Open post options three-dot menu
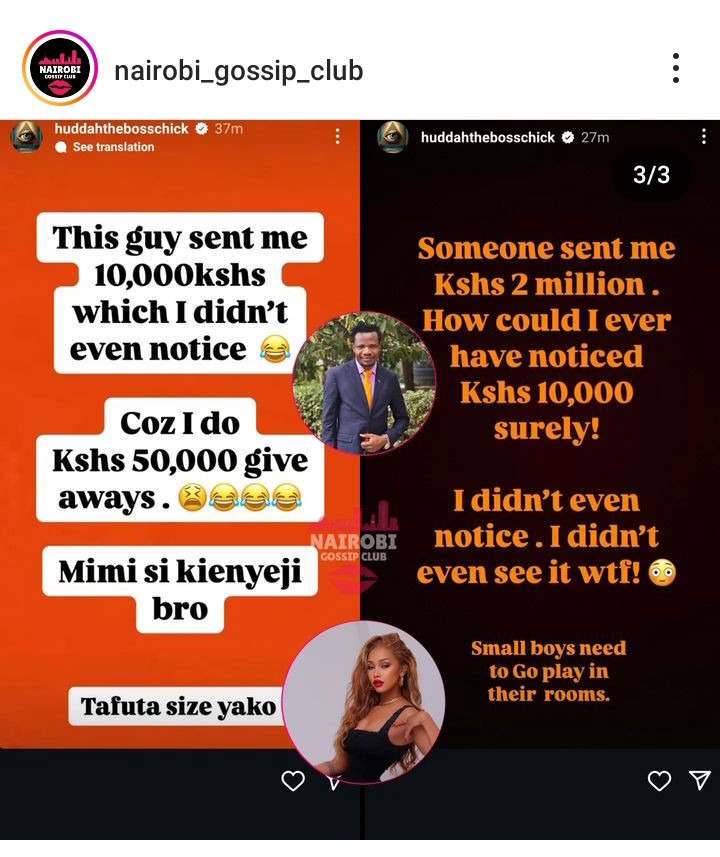Screen dimensions: 720x857 click(x=676, y=68)
